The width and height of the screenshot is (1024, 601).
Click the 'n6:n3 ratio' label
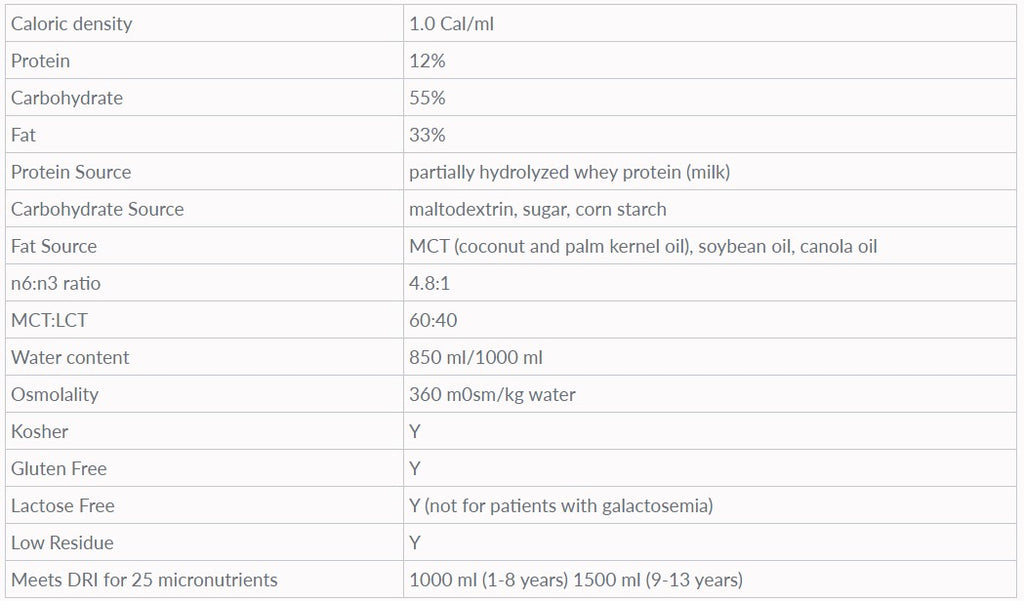tap(56, 283)
